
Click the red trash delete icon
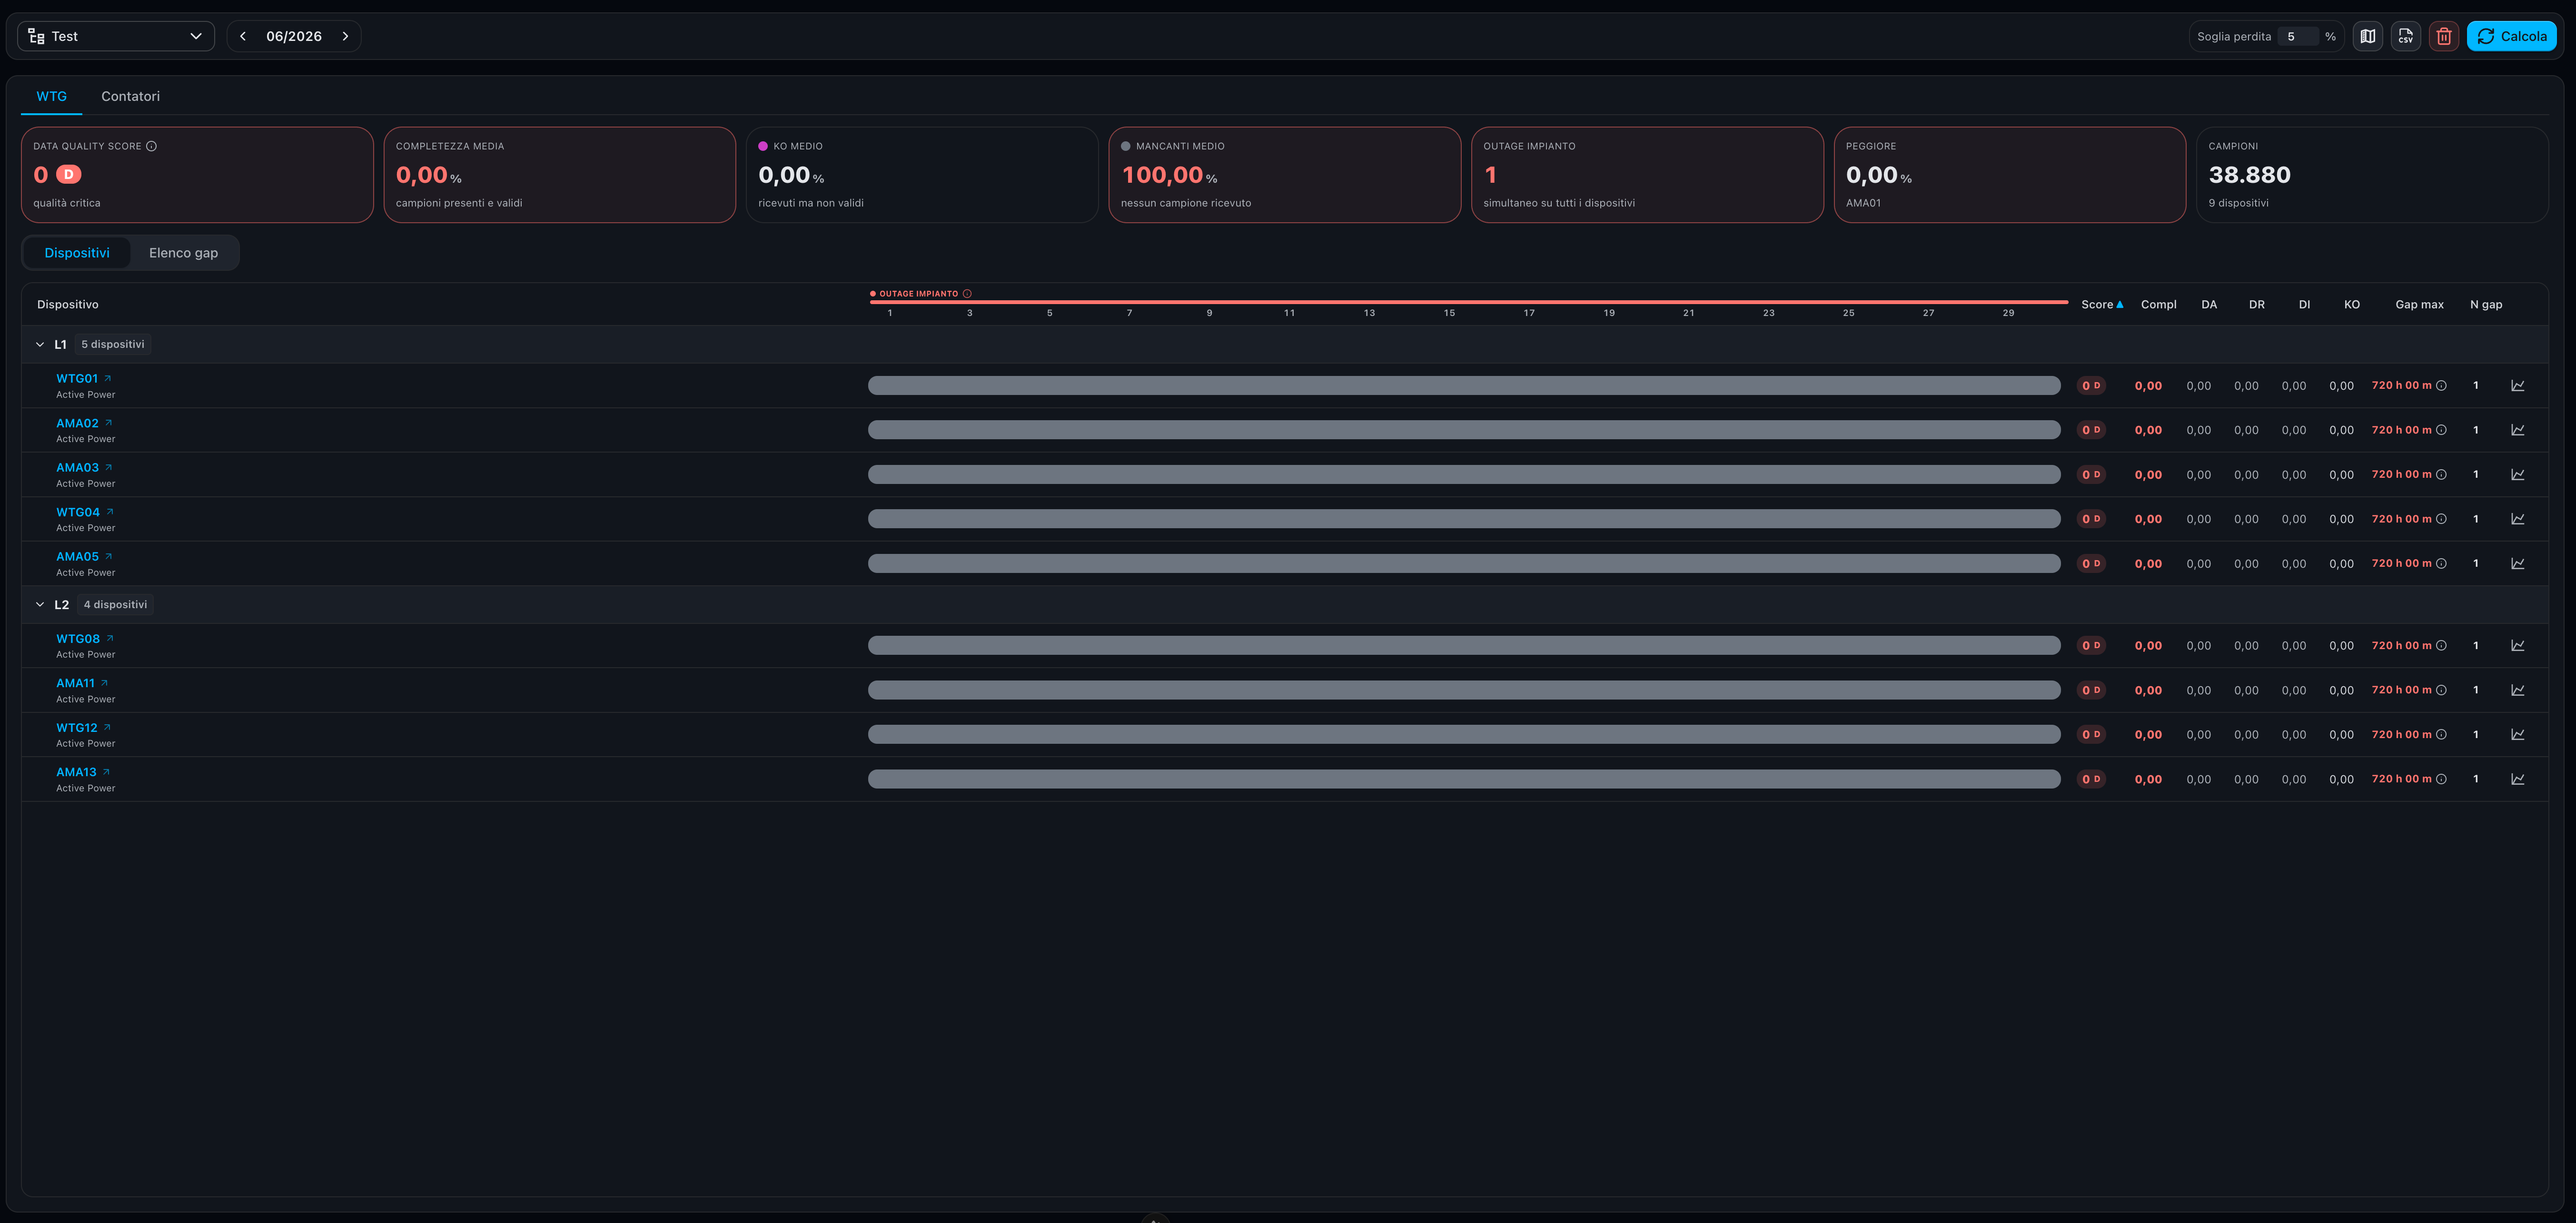coord(2443,36)
